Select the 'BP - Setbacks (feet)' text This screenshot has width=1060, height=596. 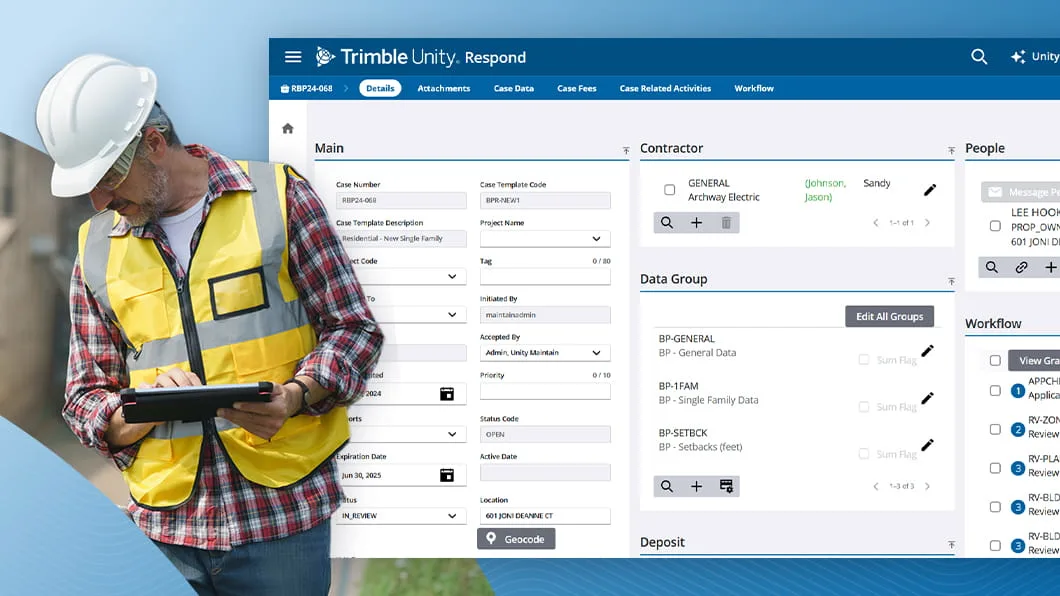click(700, 447)
